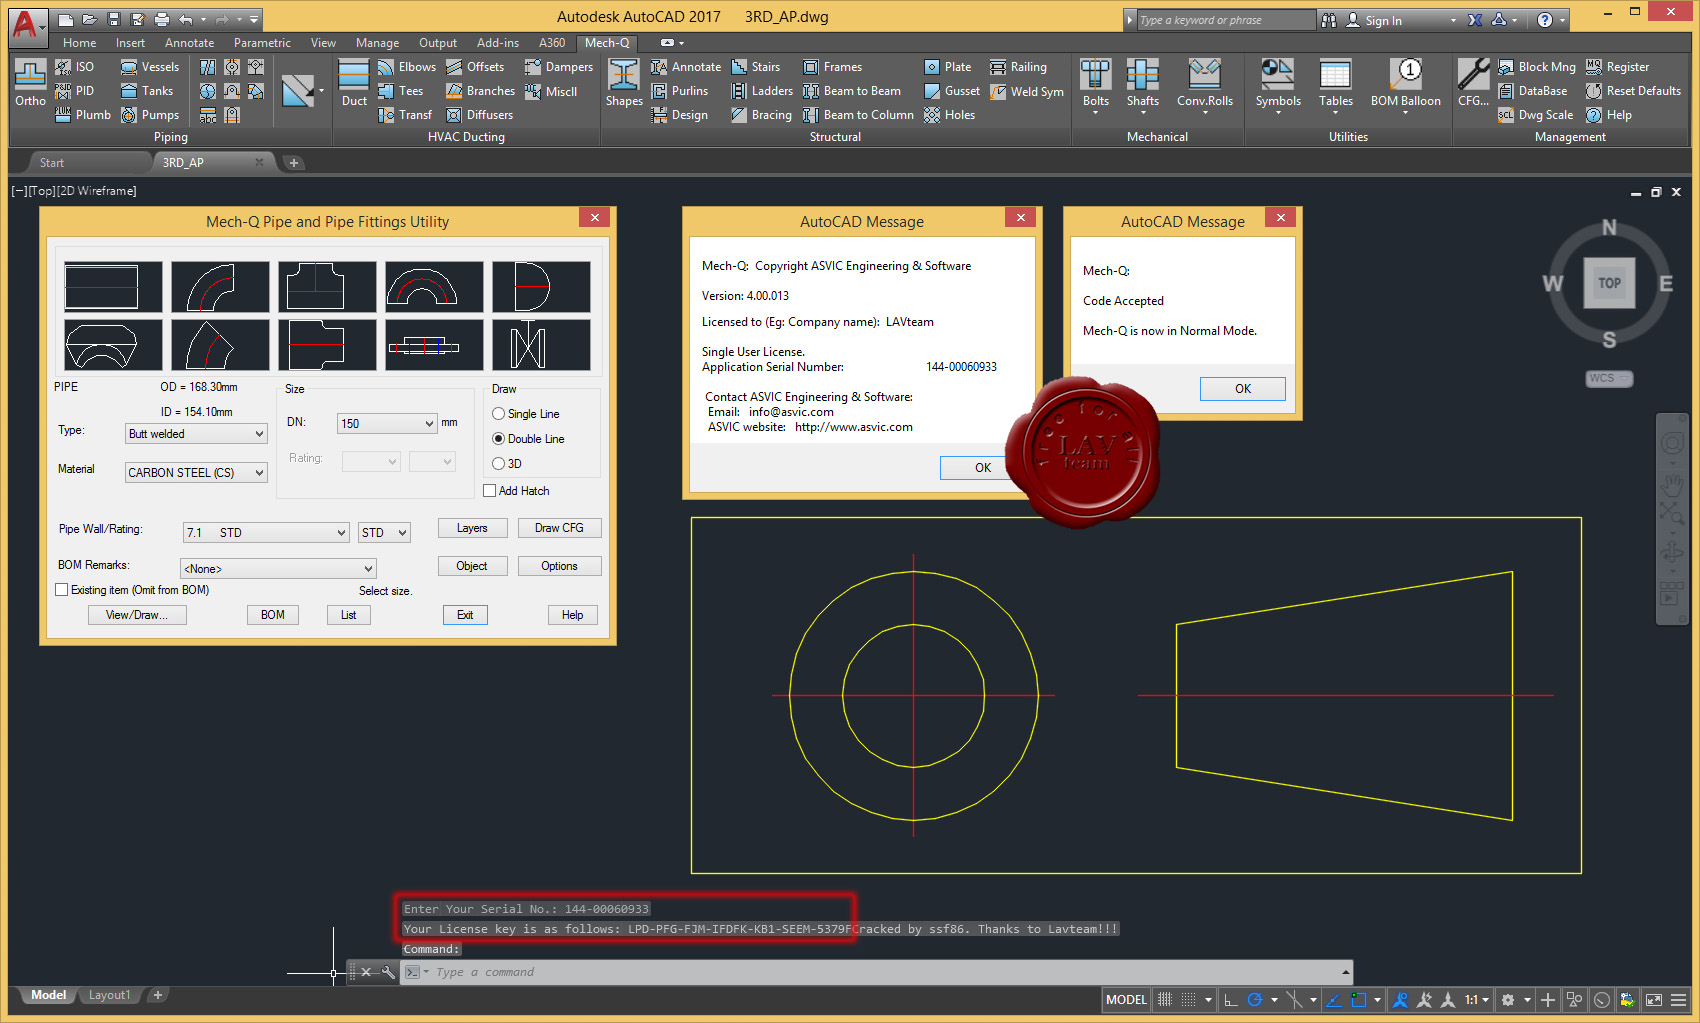
Task: Open the BOM Remarks dropdown
Action: (278, 569)
